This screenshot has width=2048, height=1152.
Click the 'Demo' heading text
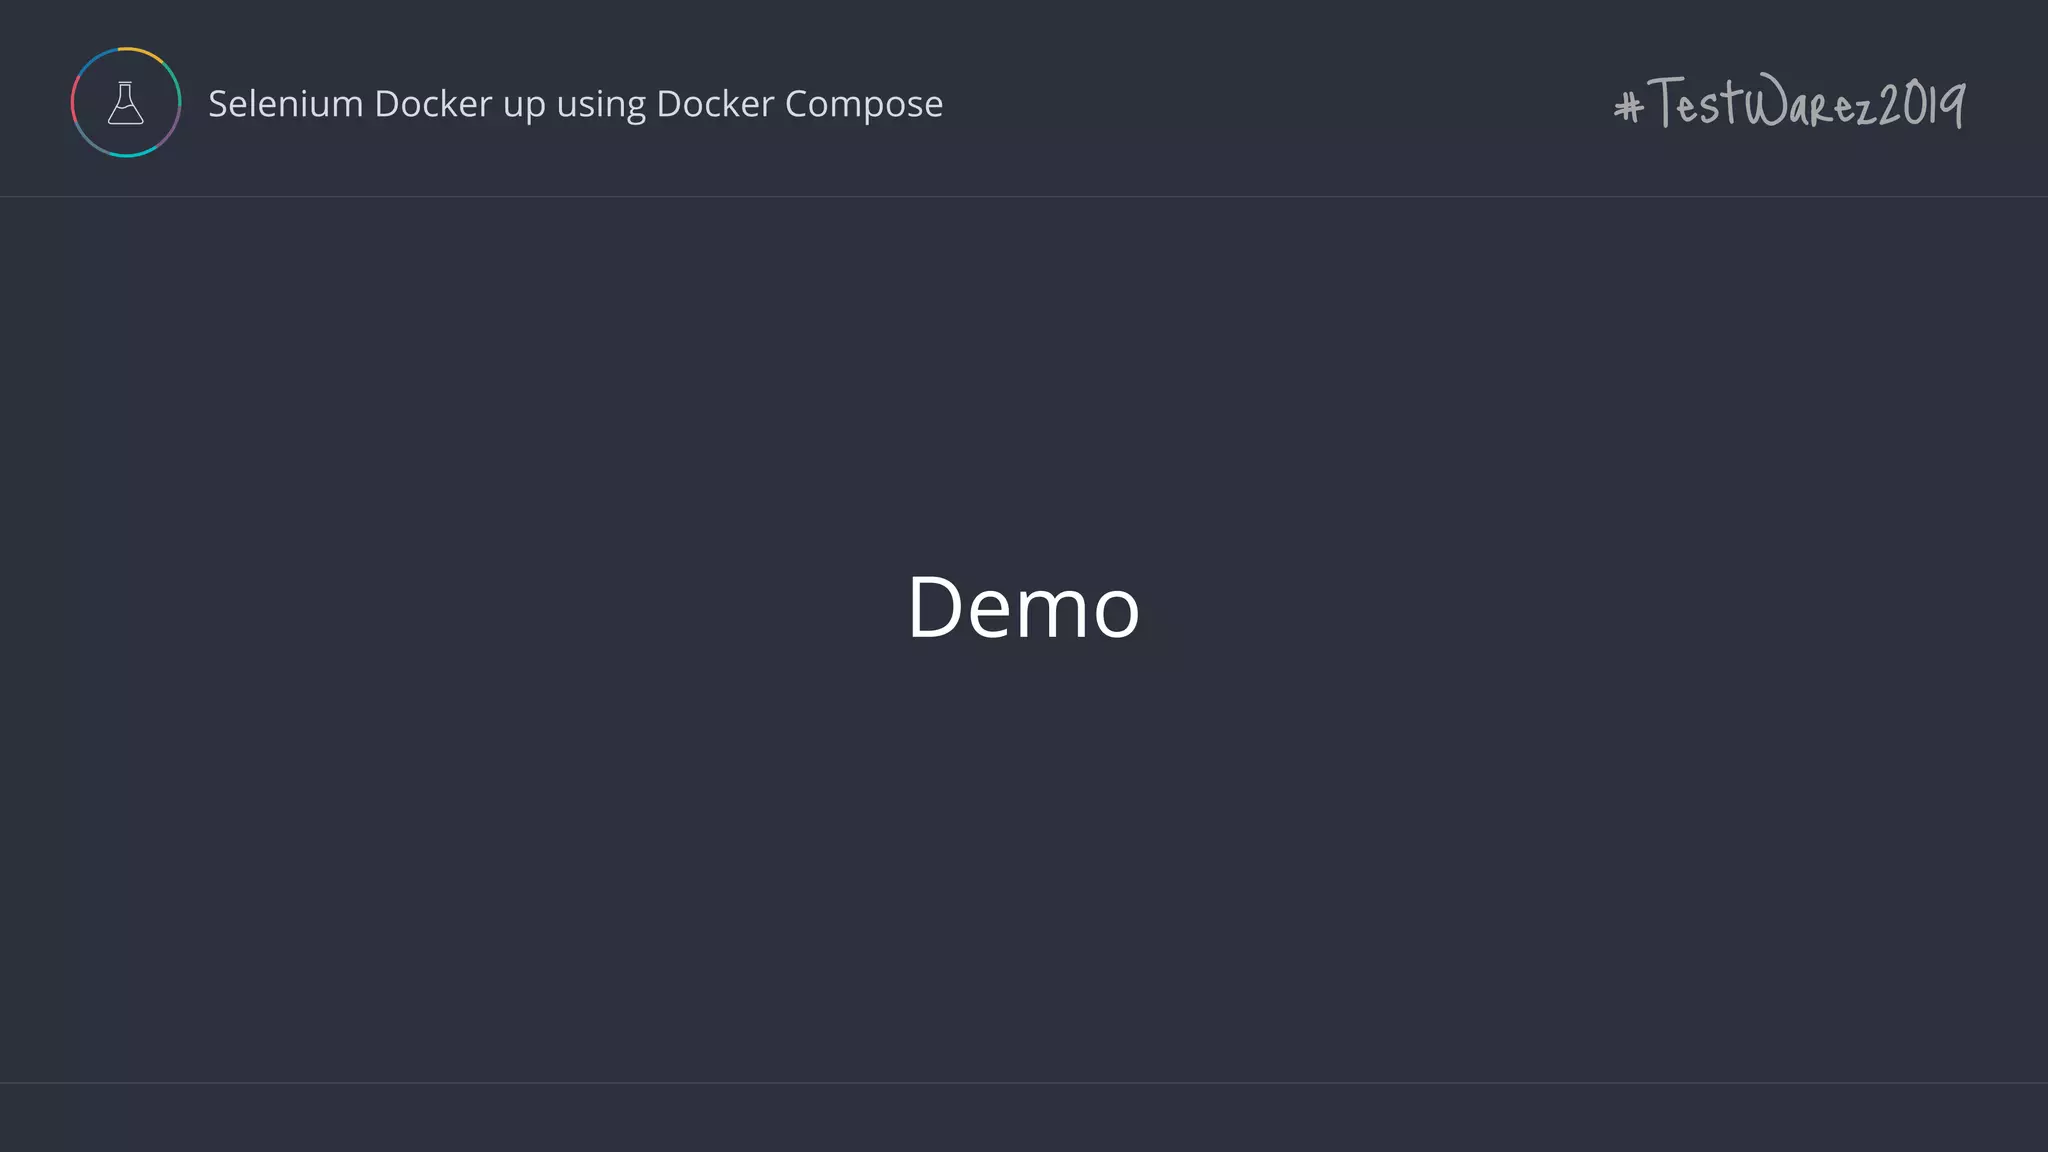point(1023,607)
